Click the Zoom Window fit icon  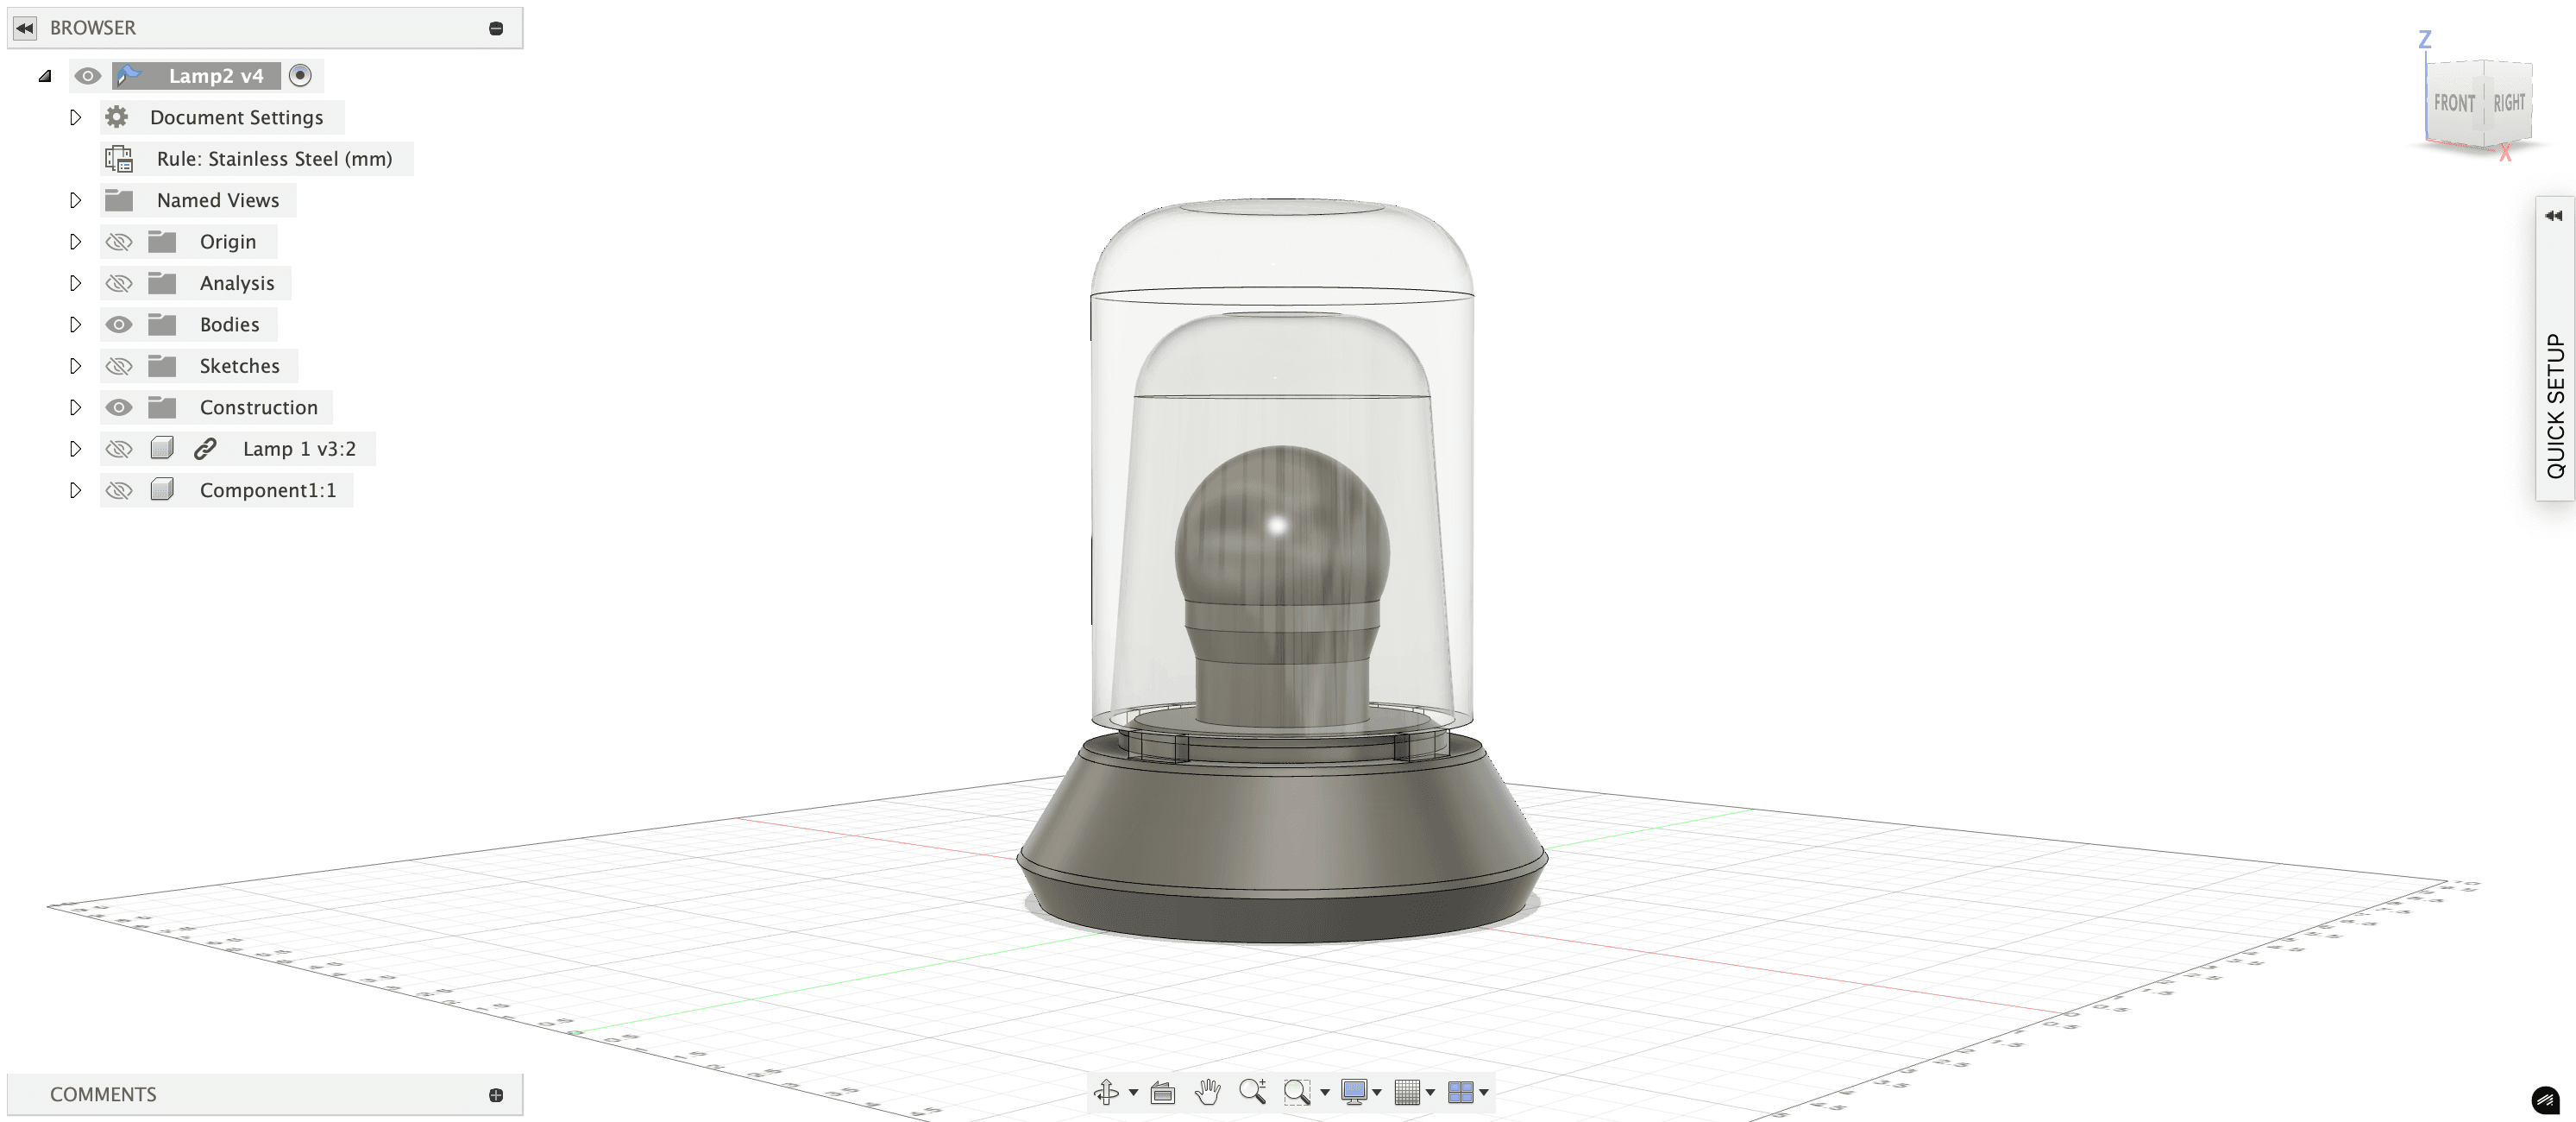click(x=1296, y=1092)
